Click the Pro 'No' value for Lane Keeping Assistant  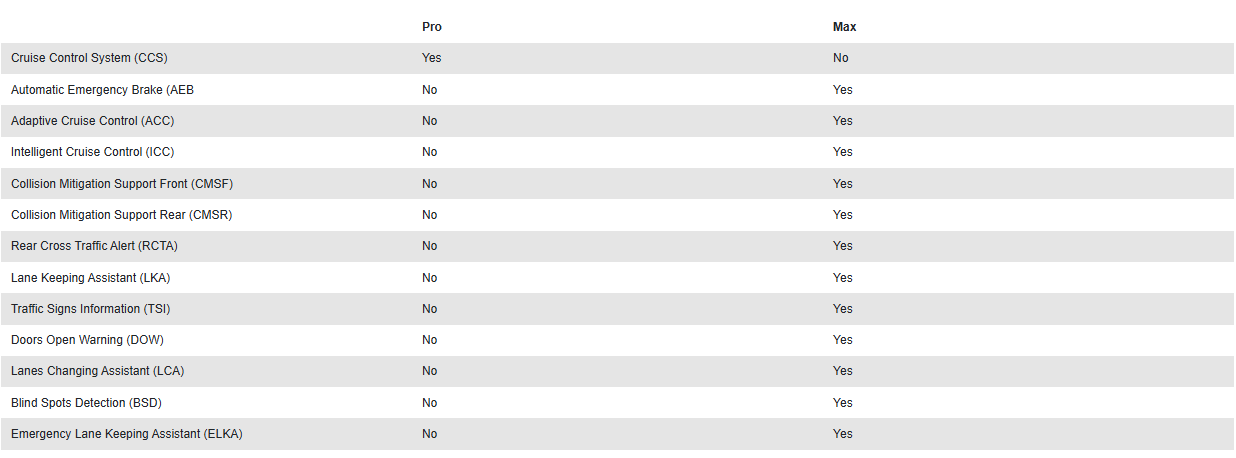click(x=429, y=278)
